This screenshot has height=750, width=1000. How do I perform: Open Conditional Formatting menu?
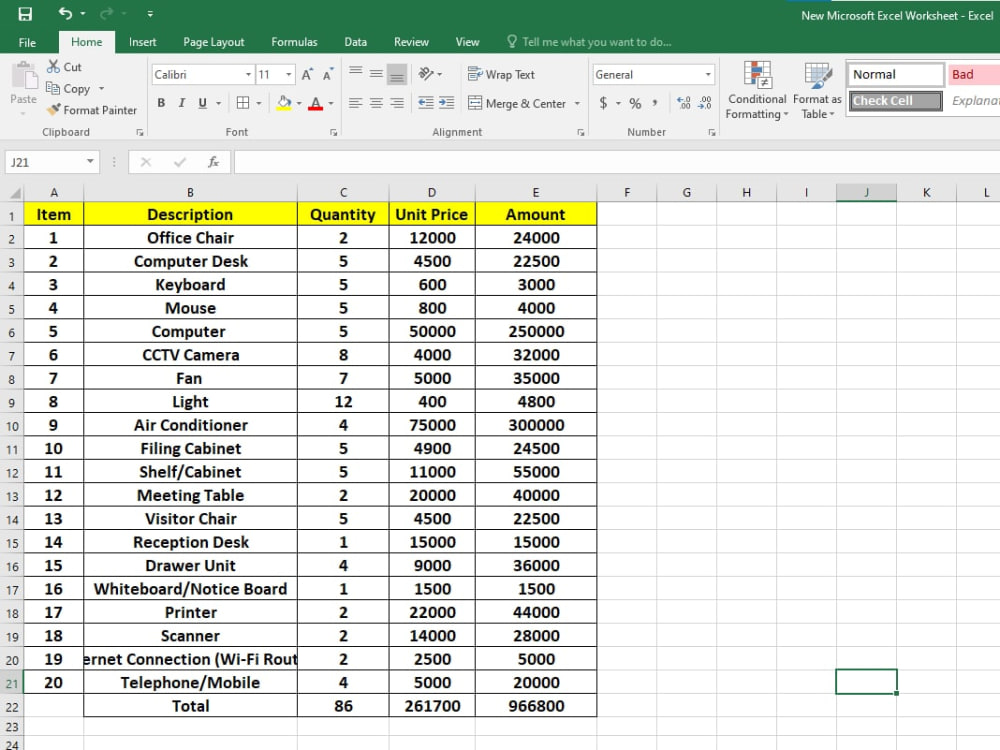[x=757, y=90]
